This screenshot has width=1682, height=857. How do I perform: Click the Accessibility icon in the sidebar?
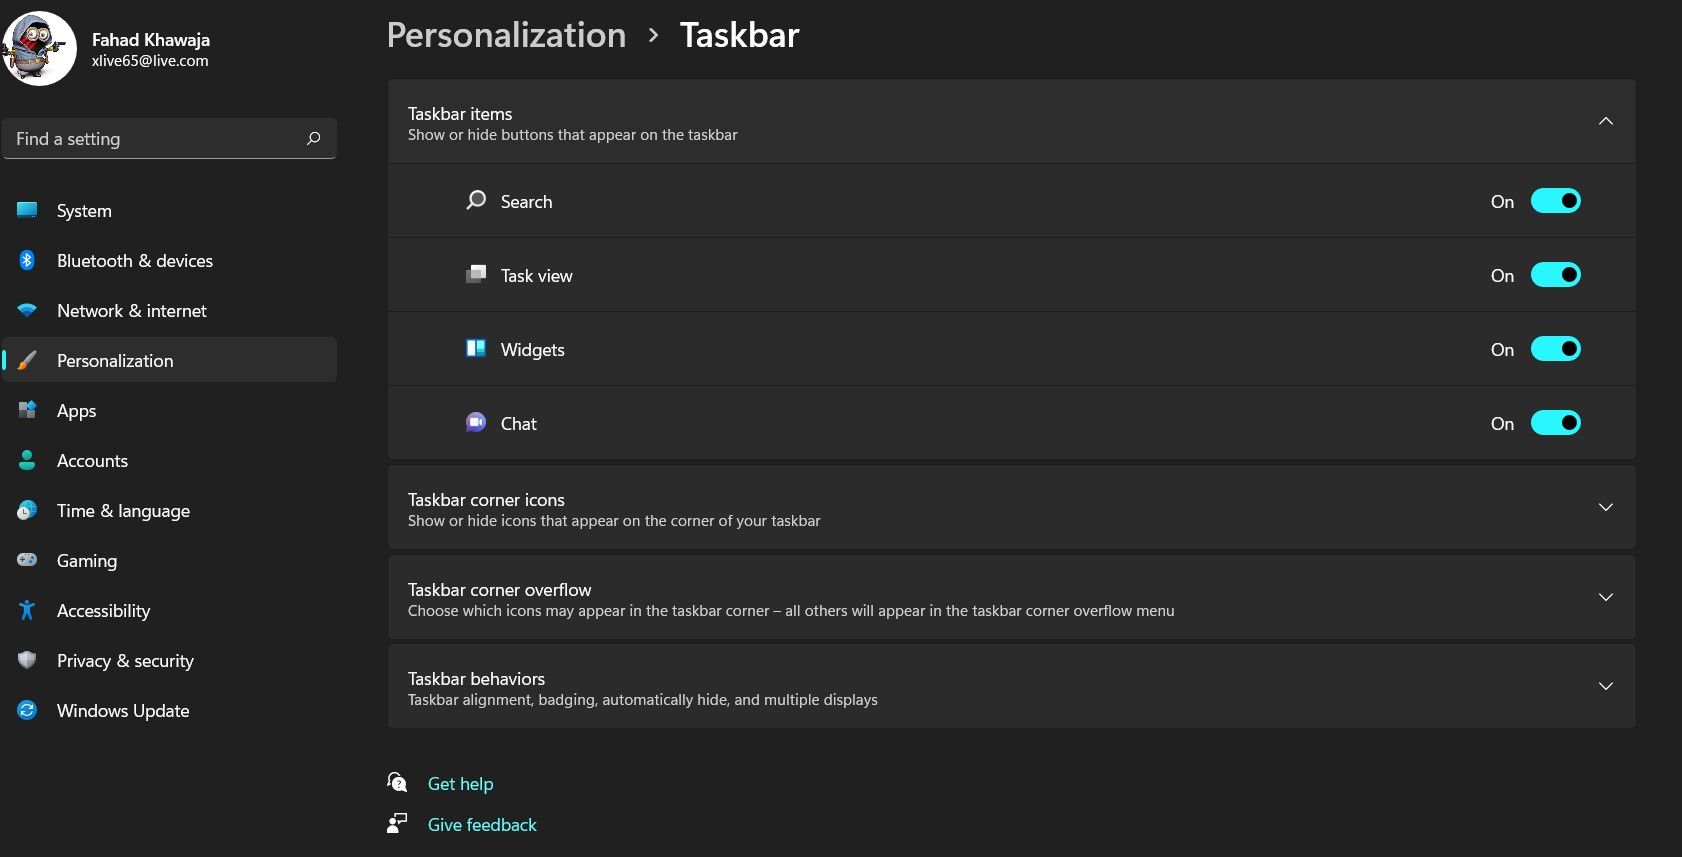pyautogui.click(x=26, y=610)
